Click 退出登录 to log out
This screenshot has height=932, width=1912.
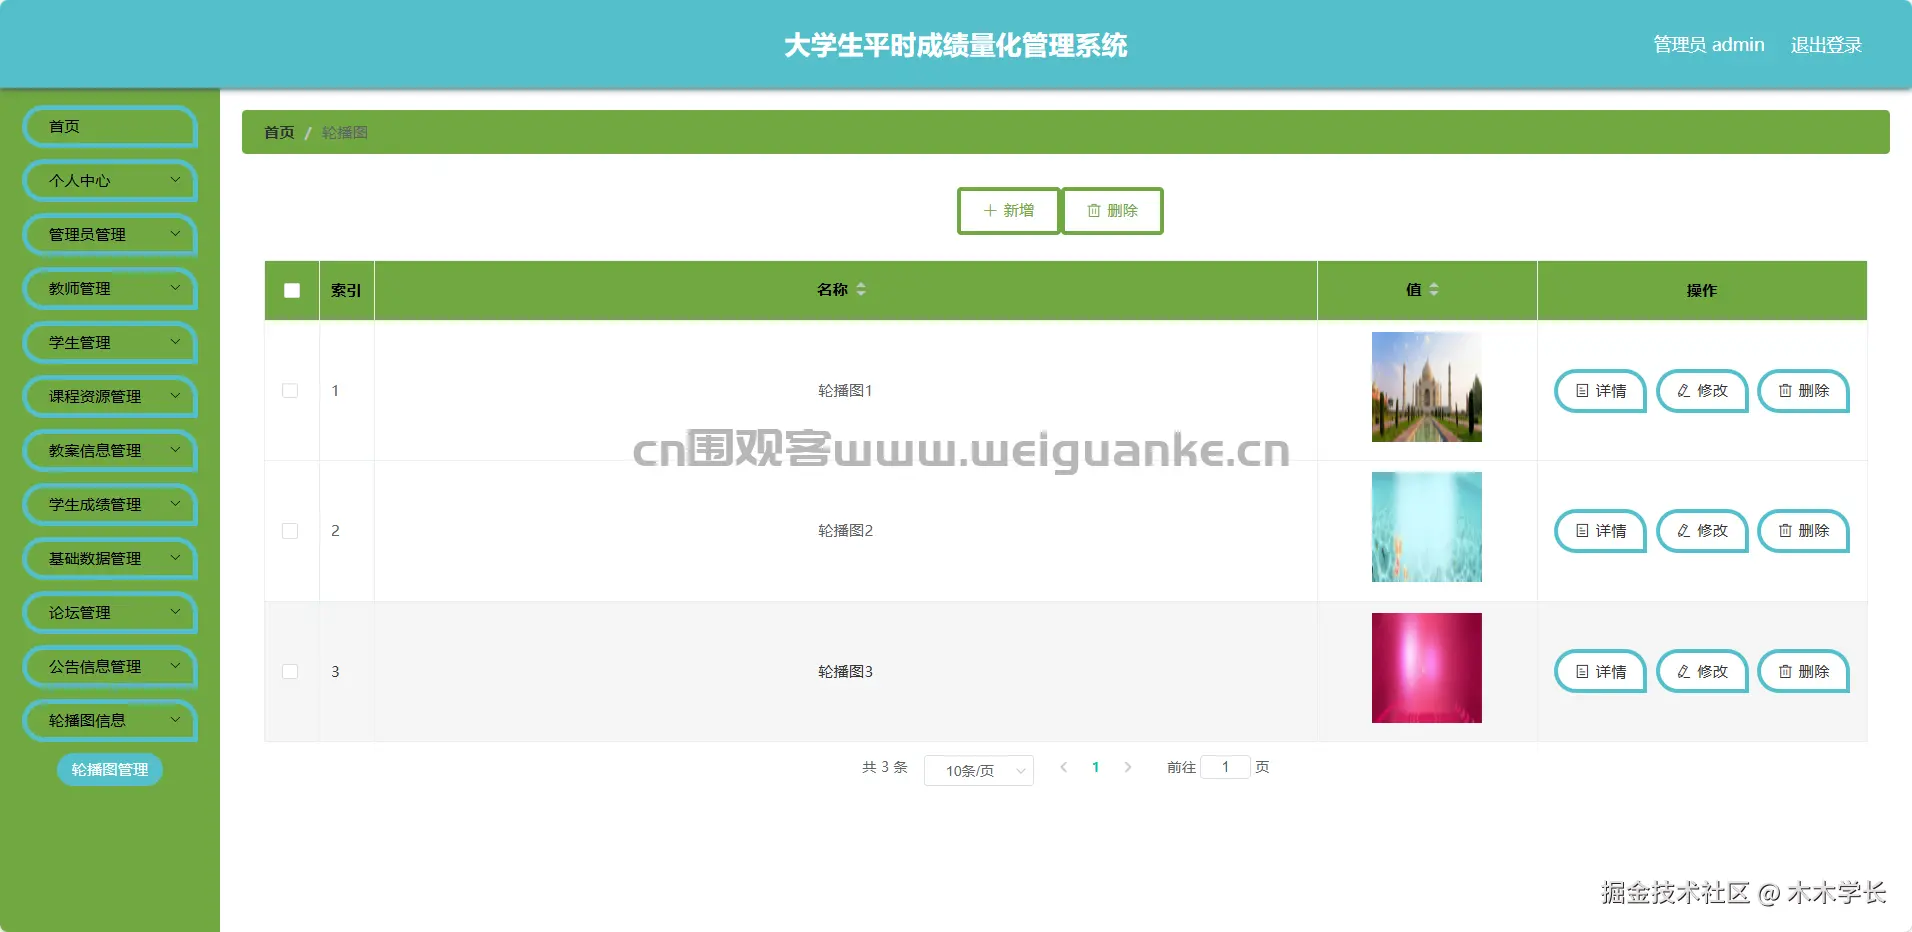coord(1826,45)
